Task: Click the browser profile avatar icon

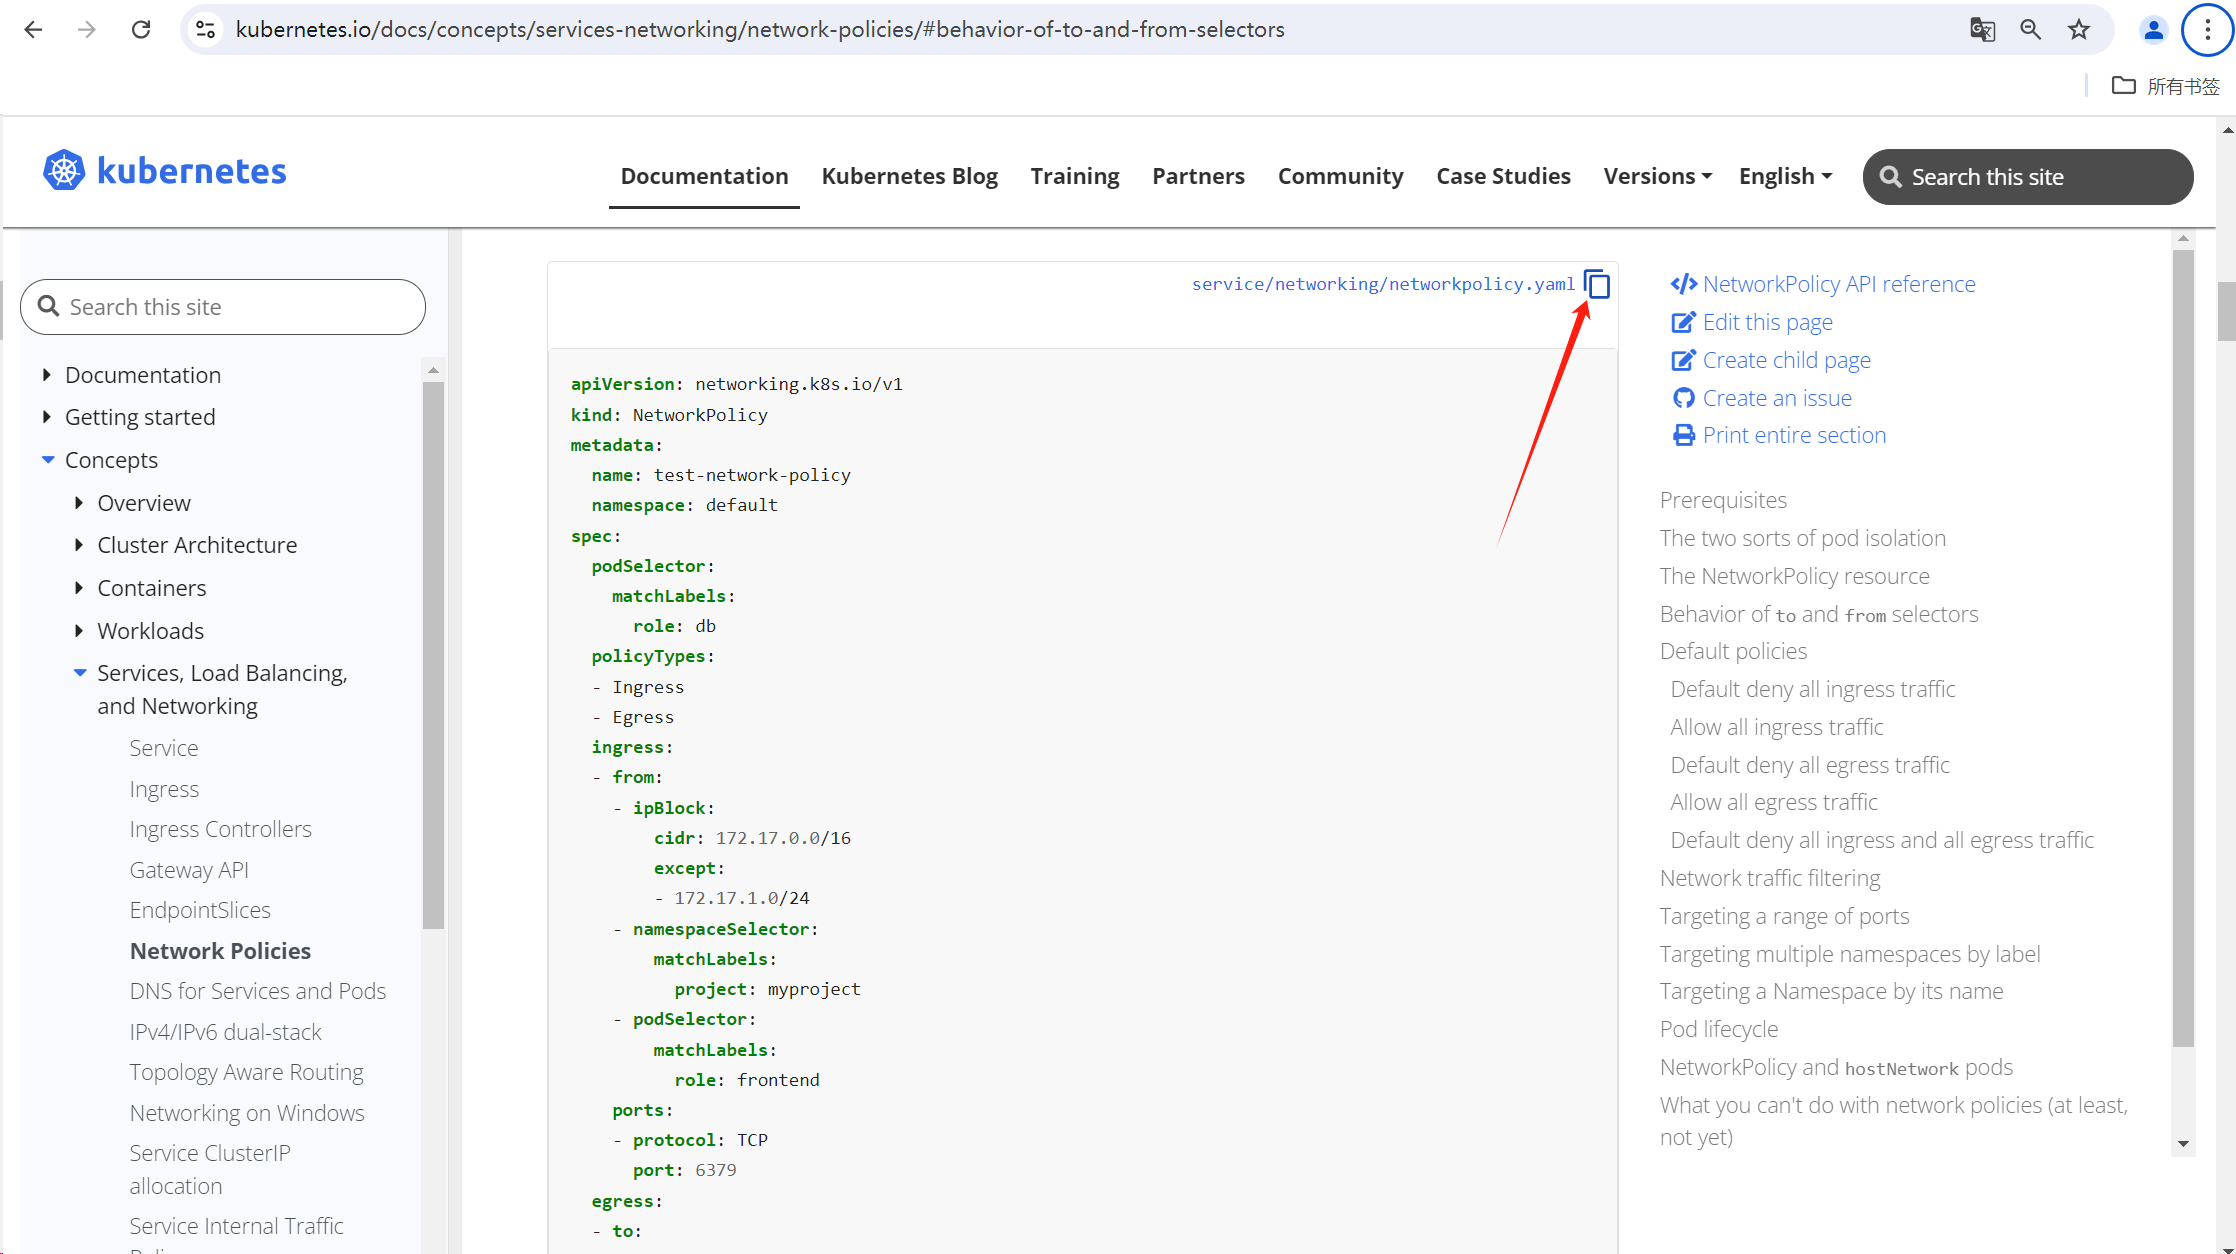Action: pyautogui.click(x=2153, y=29)
